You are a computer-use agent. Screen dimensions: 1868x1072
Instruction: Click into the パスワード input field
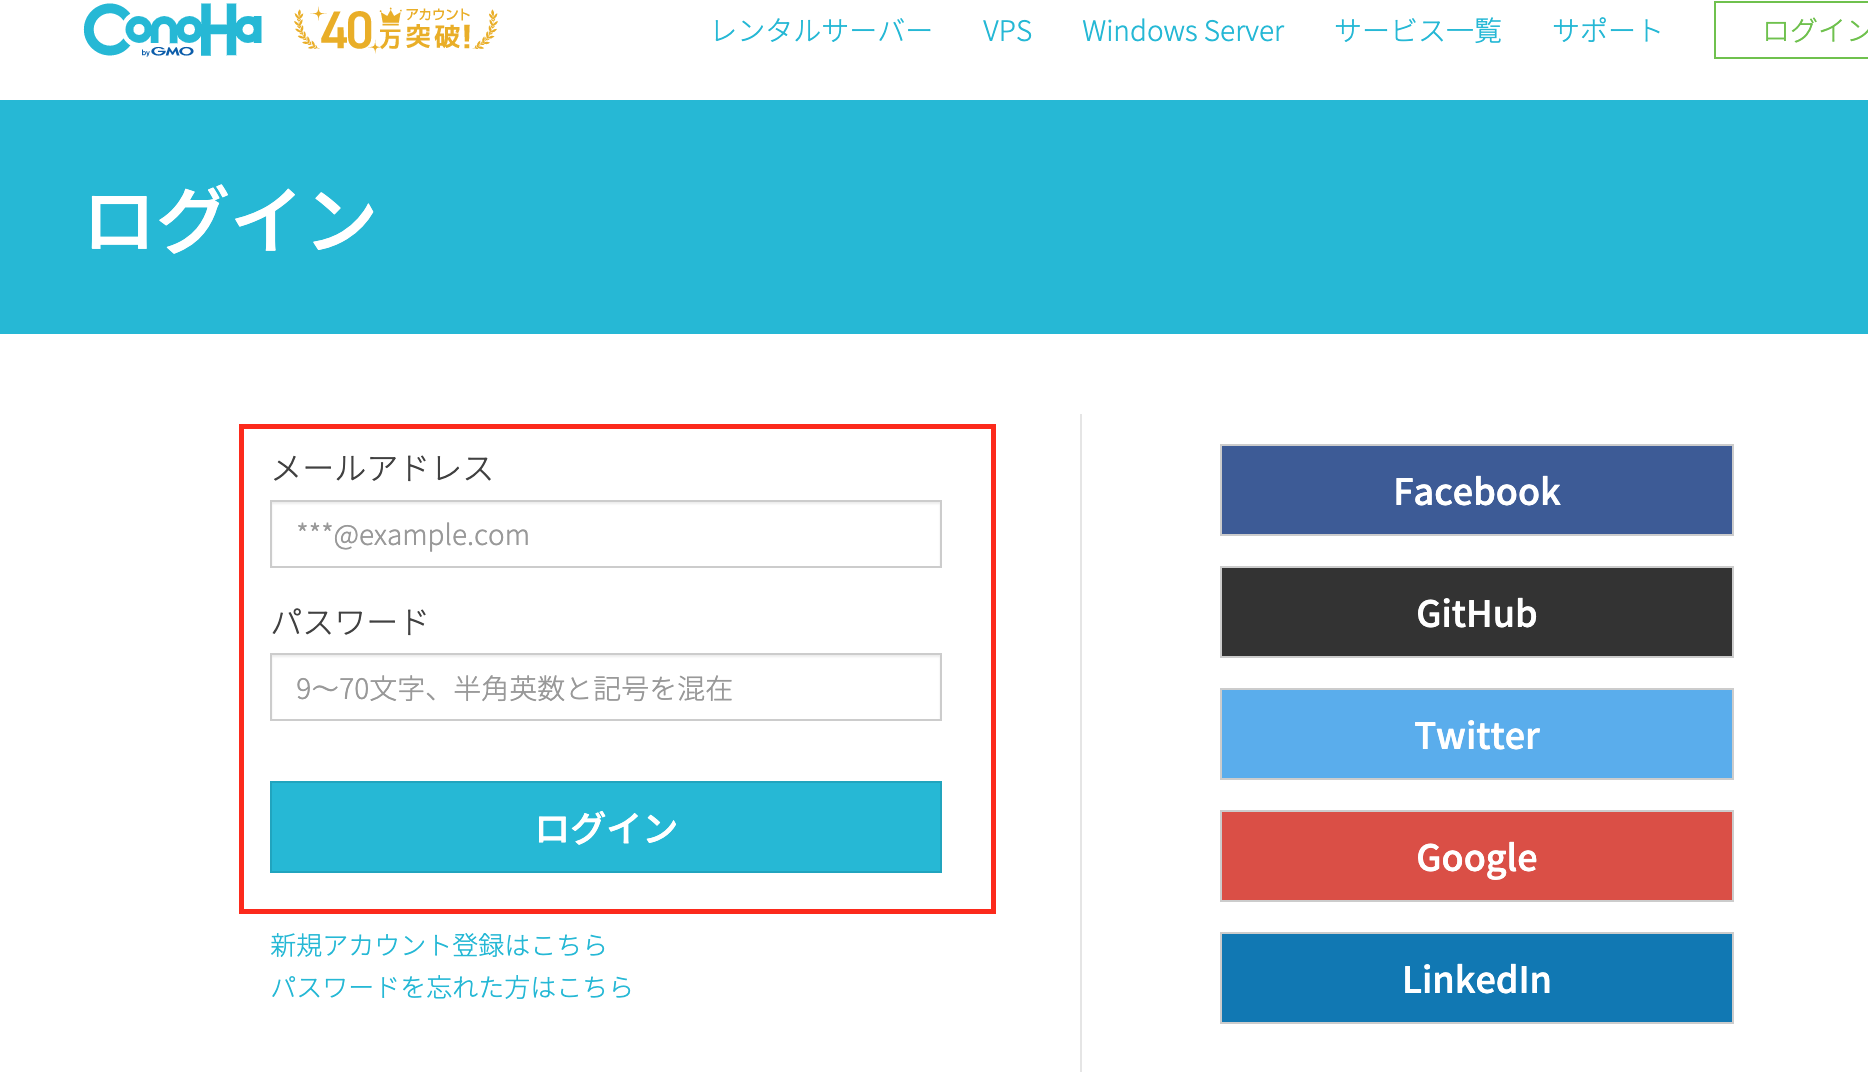(605, 687)
